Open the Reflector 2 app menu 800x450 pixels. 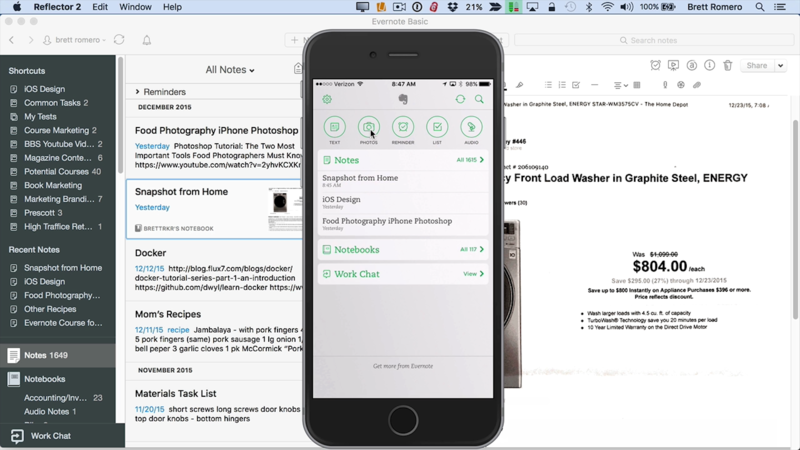point(57,7)
